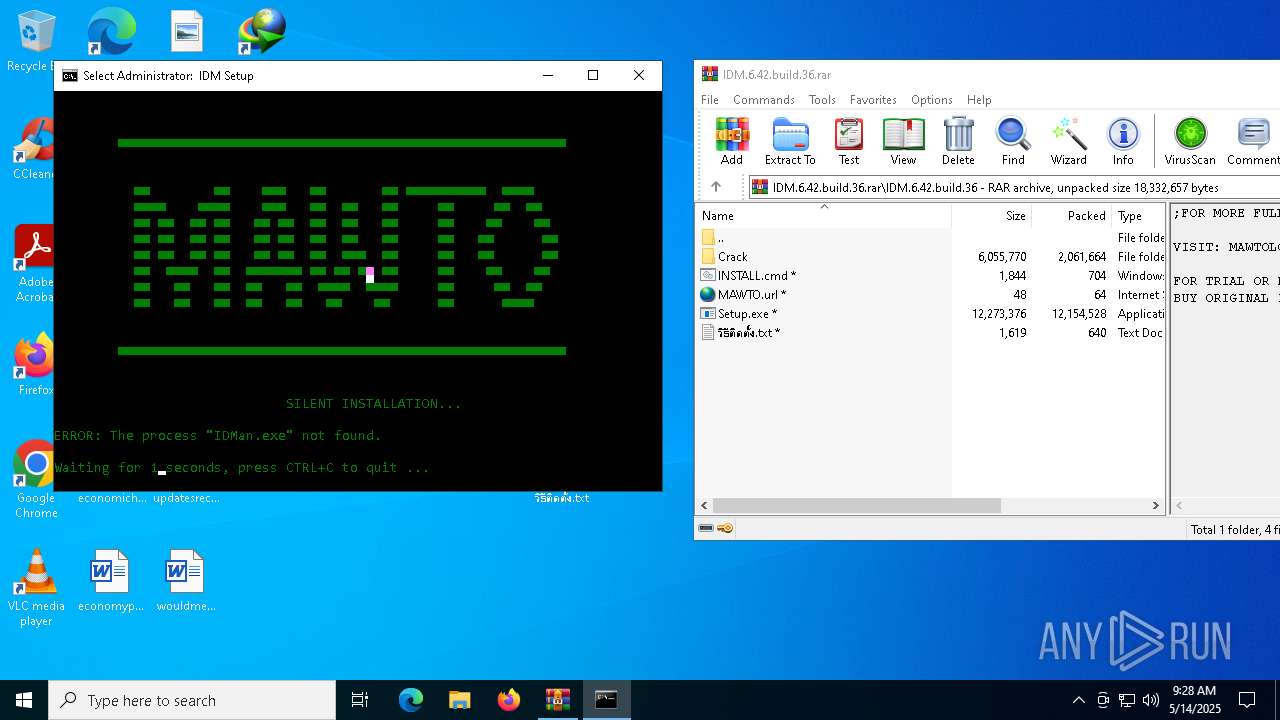Open the Comment tool in WinRAR
Image resolution: width=1280 pixels, height=720 pixels.
[1253, 141]
